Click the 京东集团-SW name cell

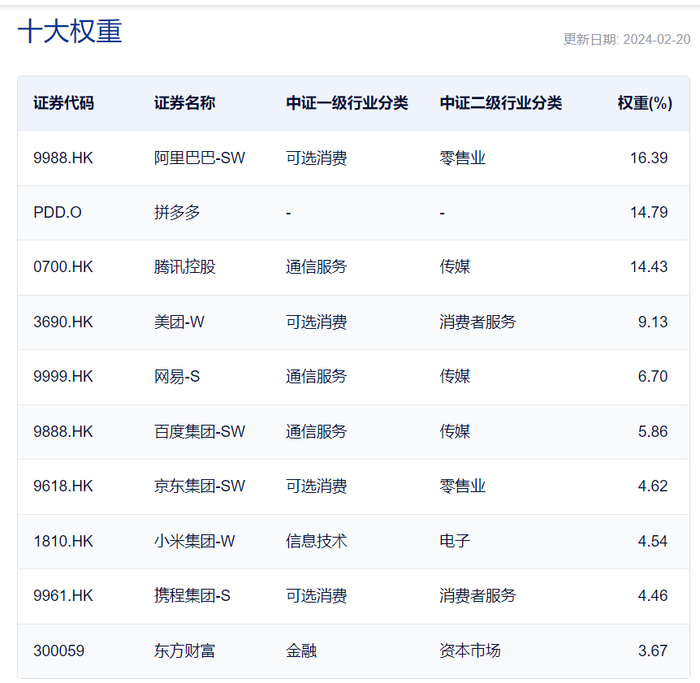click(x=200, y=486)
